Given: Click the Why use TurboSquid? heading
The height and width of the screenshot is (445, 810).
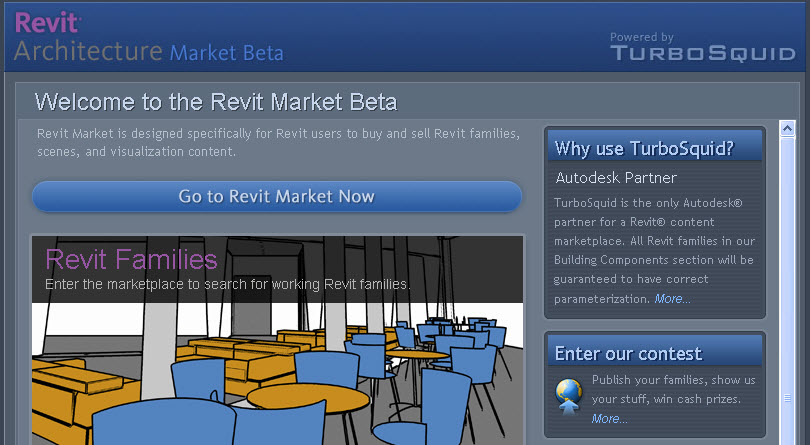Looking at the screenshot, I should click(644, 149).
